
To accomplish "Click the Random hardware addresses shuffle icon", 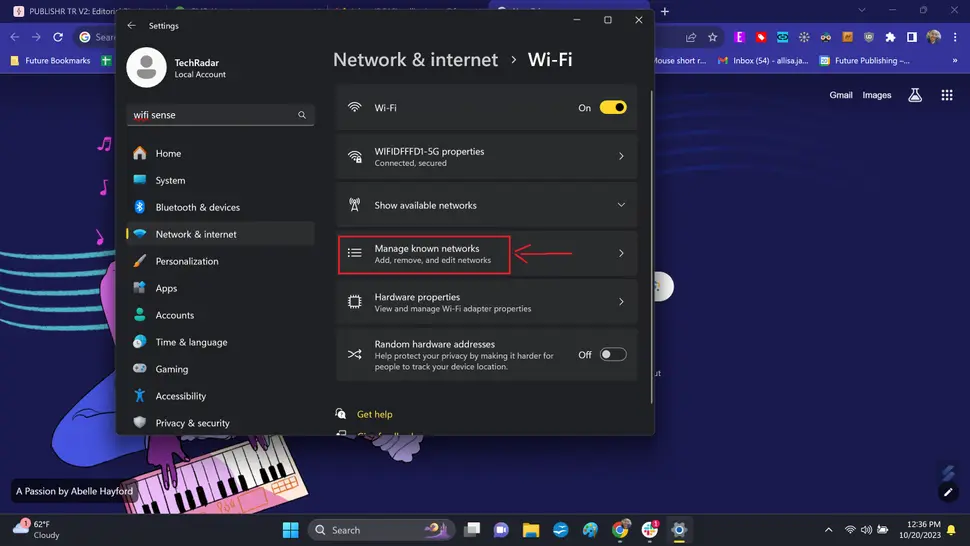I will (354, 354).
